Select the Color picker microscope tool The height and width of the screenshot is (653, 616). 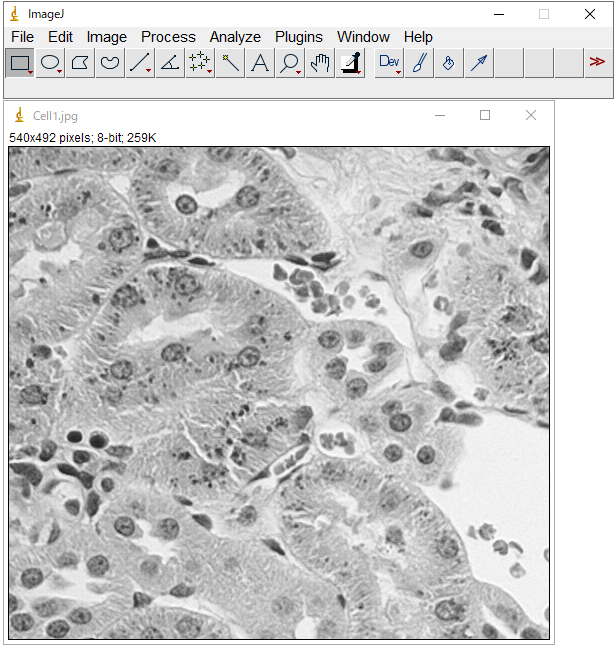pyautogui.click(x=350, y=64)
